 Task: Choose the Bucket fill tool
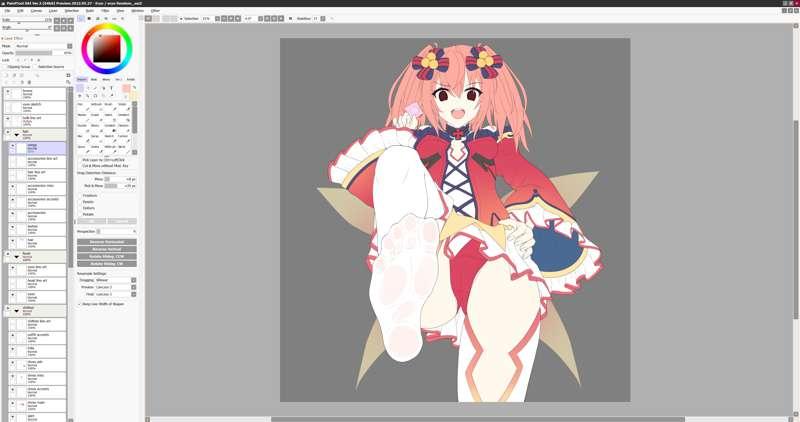click(x=83, y=128)
